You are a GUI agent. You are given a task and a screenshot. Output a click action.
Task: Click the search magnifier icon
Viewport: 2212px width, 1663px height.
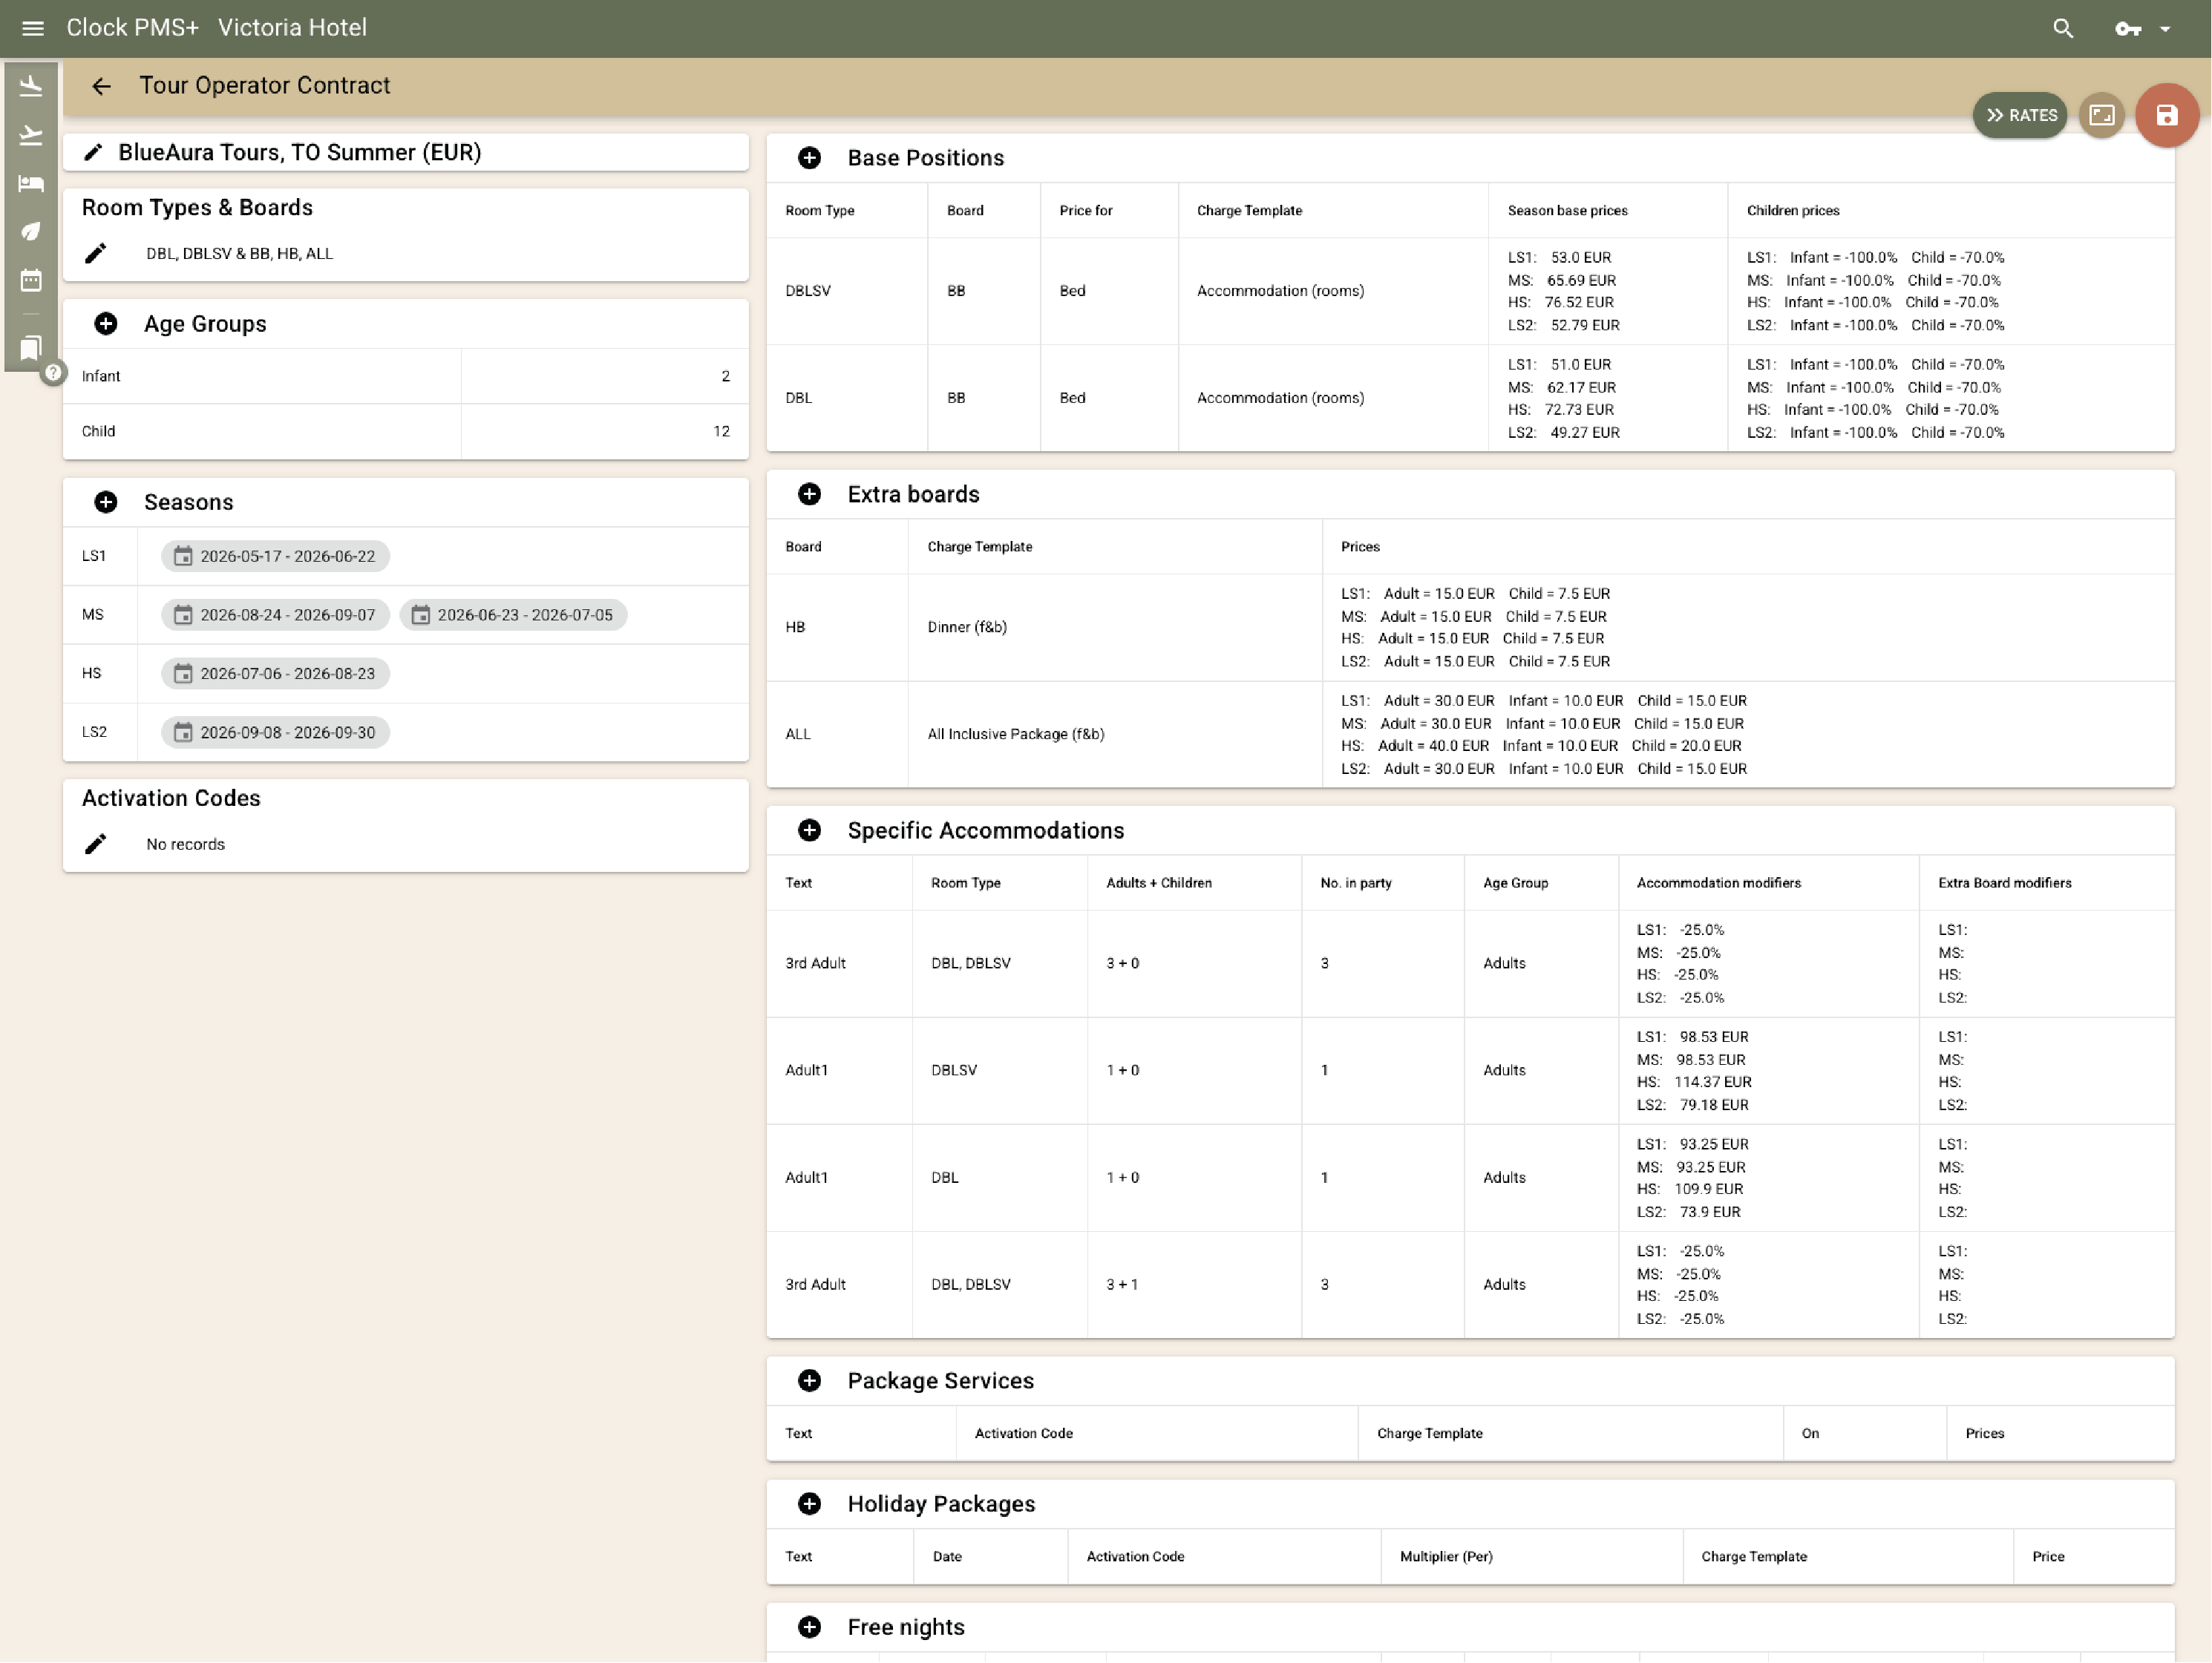coord(2063,28)
